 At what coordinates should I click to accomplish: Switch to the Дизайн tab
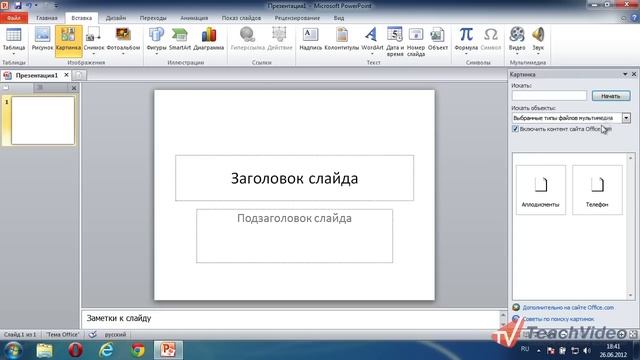pyautogui.click(x=116, y=18)
